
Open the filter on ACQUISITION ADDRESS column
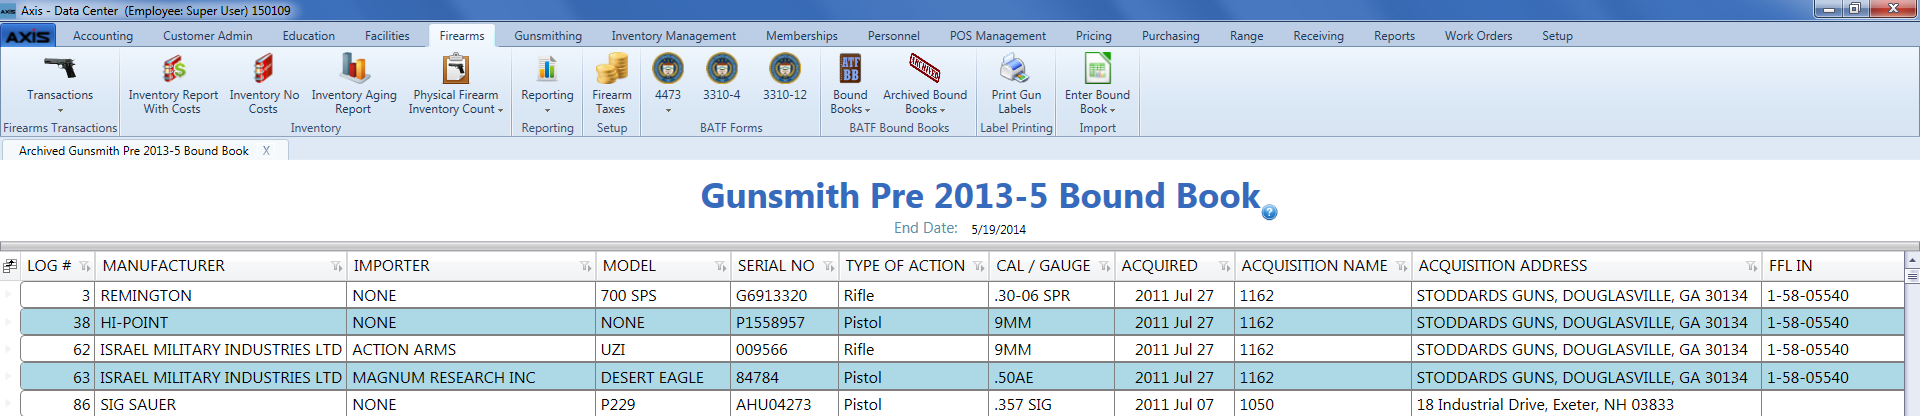[1752, 267]
